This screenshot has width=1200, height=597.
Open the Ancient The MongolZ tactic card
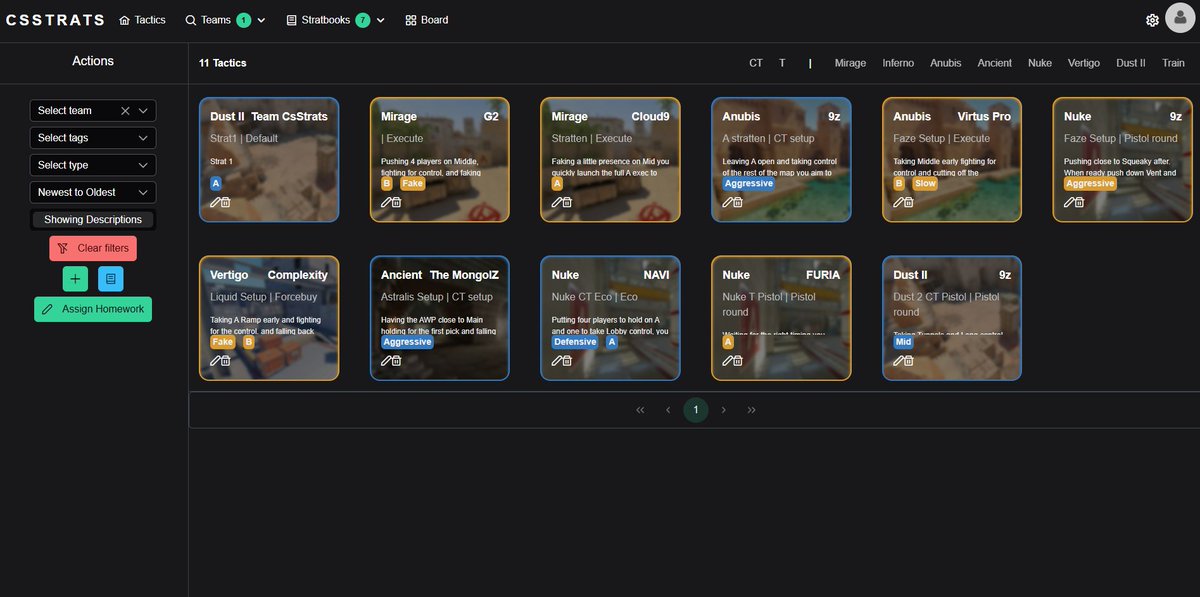point(440,318)
